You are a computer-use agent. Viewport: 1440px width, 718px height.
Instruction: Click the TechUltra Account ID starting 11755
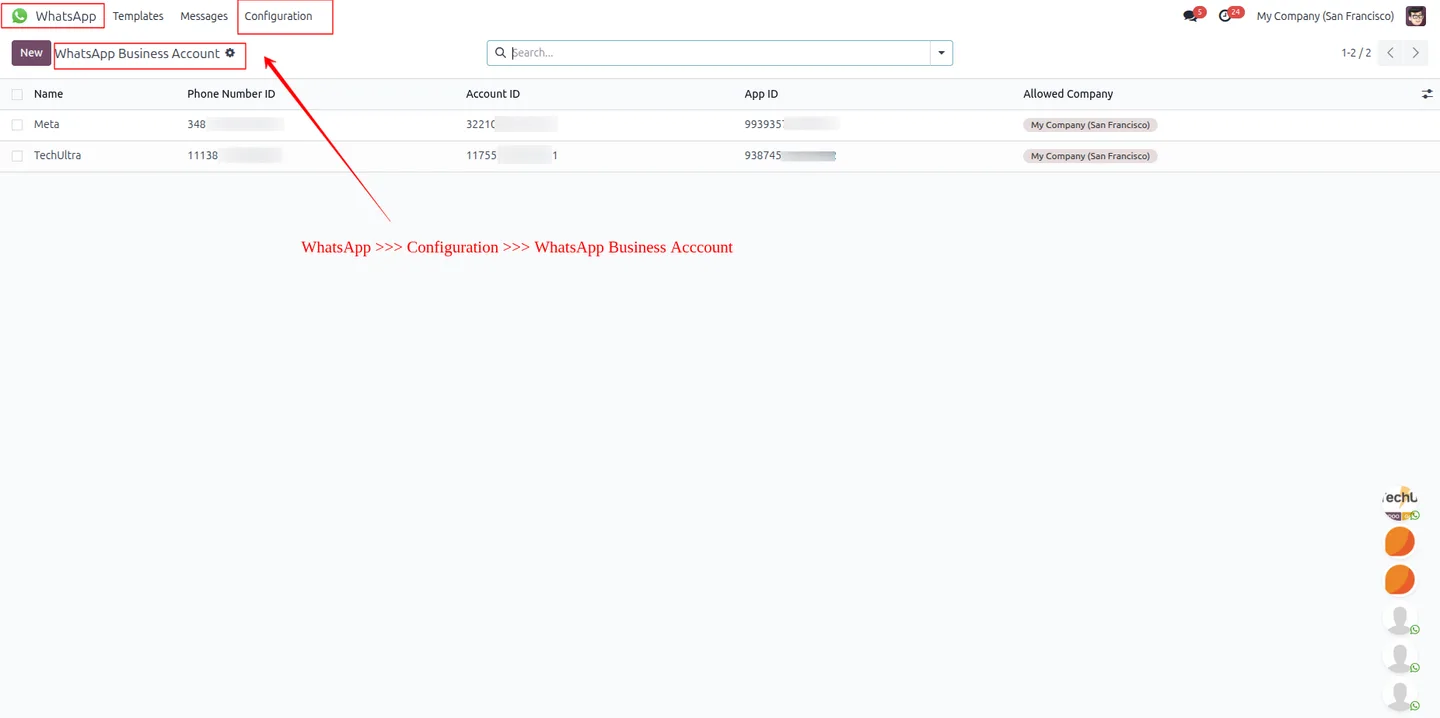[512, 156]
